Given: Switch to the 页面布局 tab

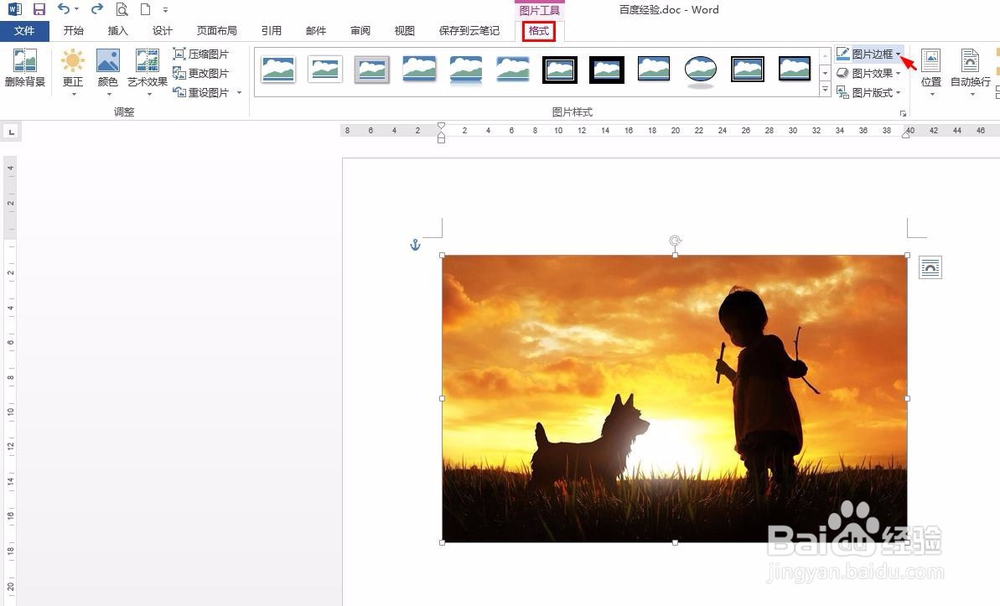Looking at the screenshot, I should [217, 31].
